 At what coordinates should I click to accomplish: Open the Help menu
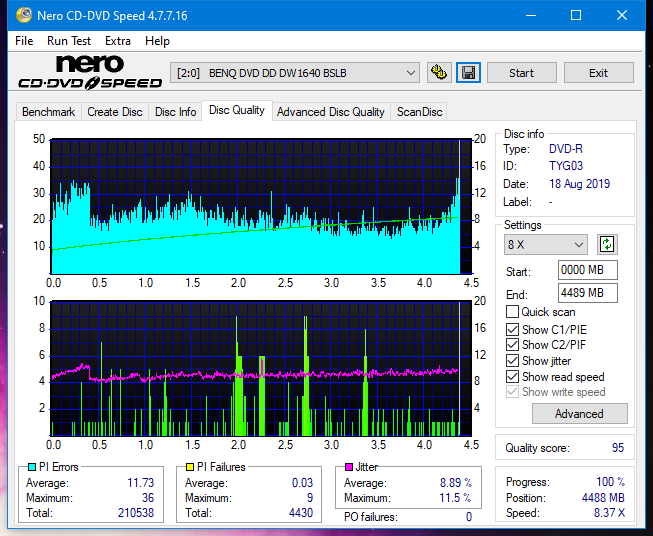(157, 41)
